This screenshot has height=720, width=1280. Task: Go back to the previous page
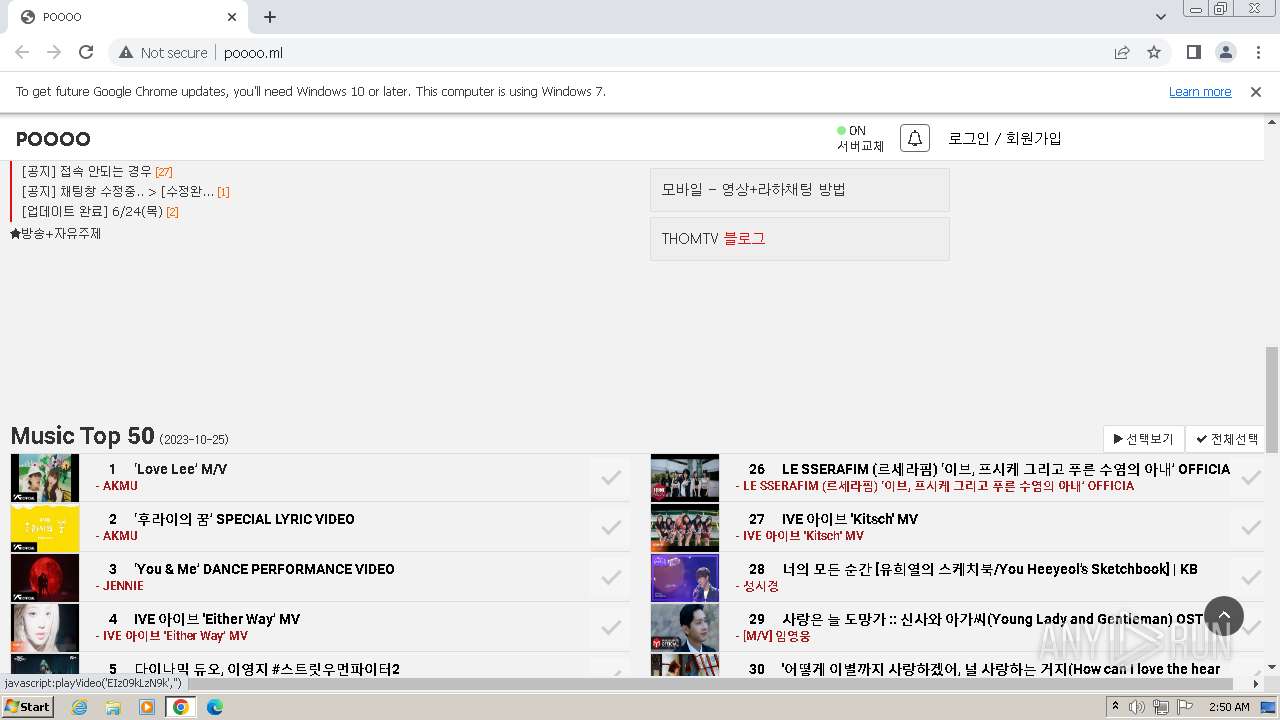coord(22,52)
